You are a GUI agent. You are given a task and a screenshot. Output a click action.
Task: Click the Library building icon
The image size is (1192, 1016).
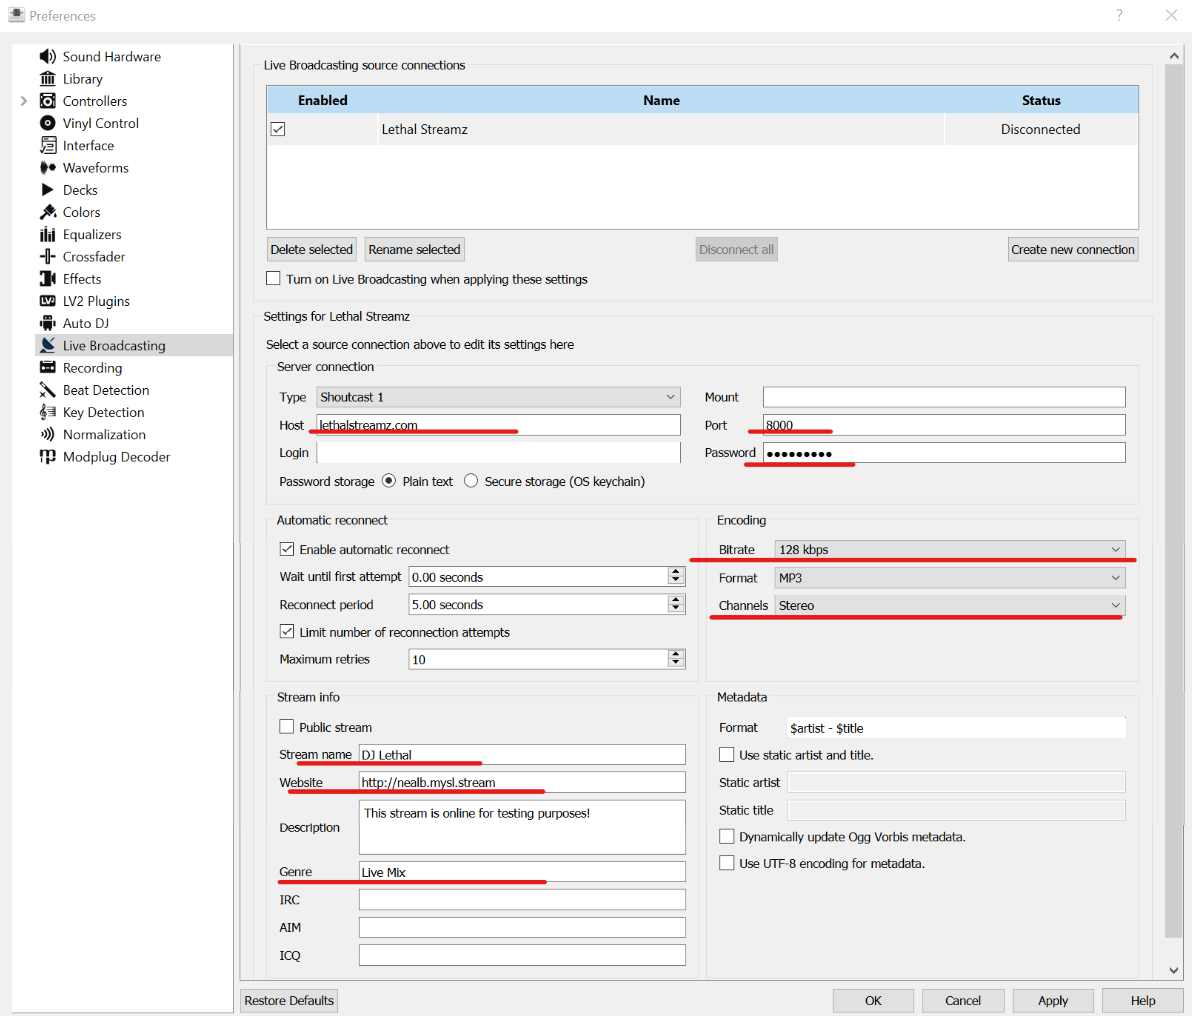48,78
